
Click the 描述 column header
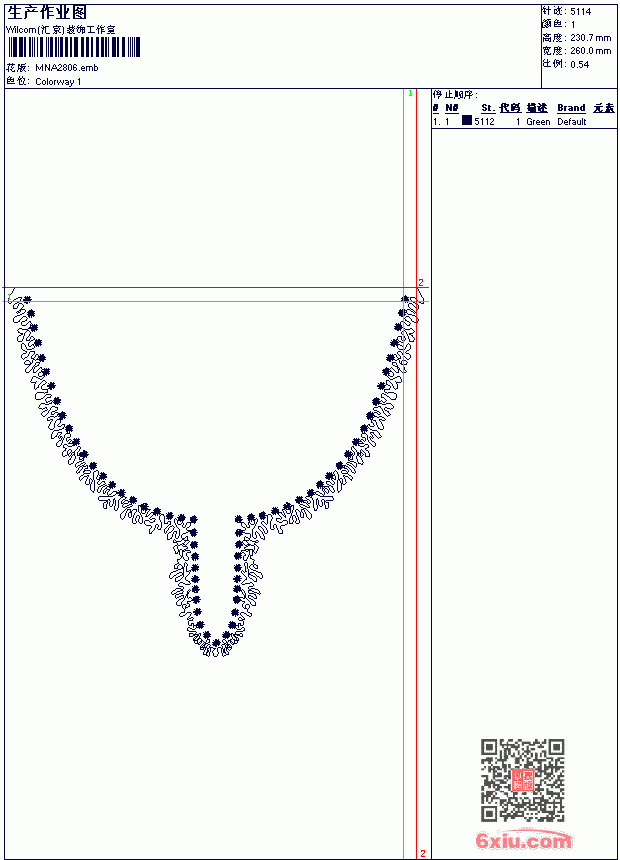click(x=537, y=108)
